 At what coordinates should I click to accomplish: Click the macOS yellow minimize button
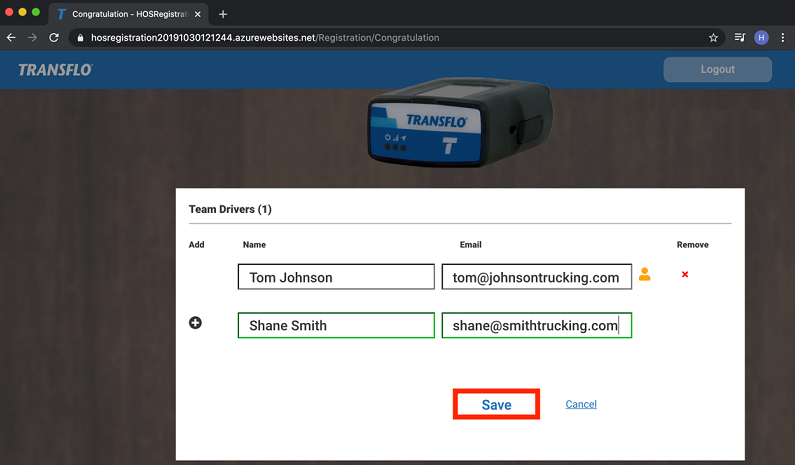[22, 12]
